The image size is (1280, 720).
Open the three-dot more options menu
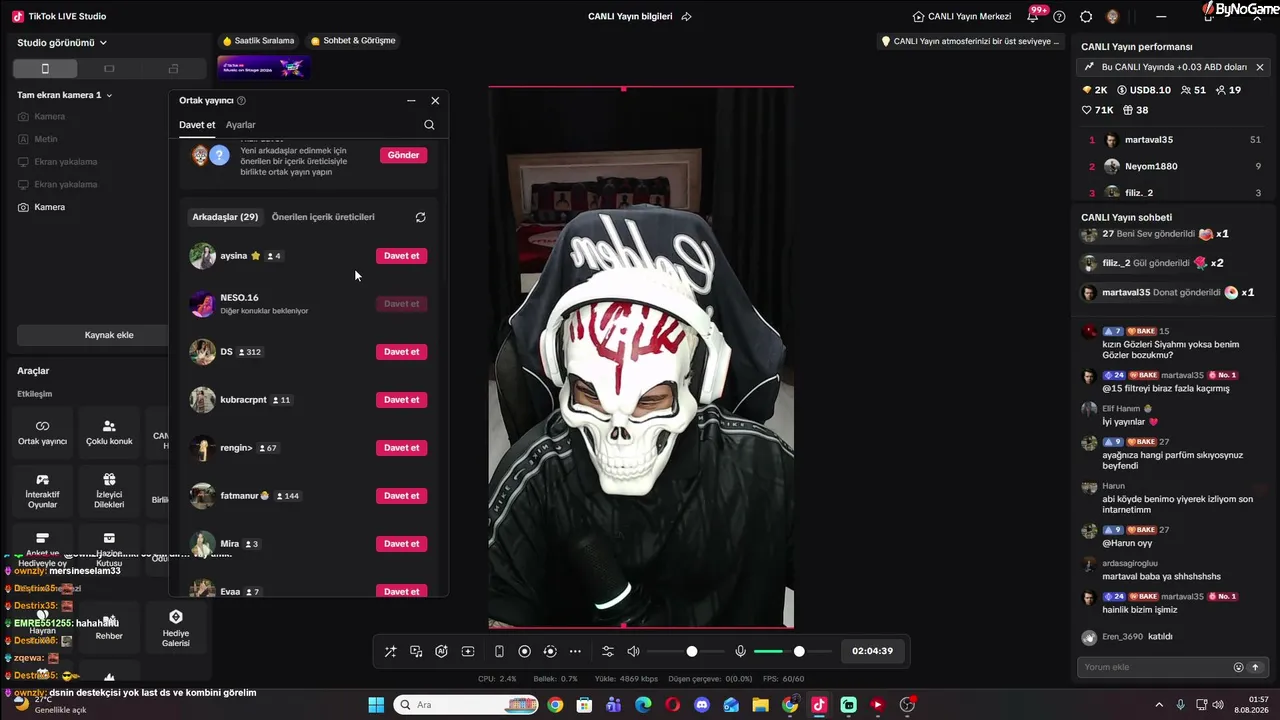point(575,651)
